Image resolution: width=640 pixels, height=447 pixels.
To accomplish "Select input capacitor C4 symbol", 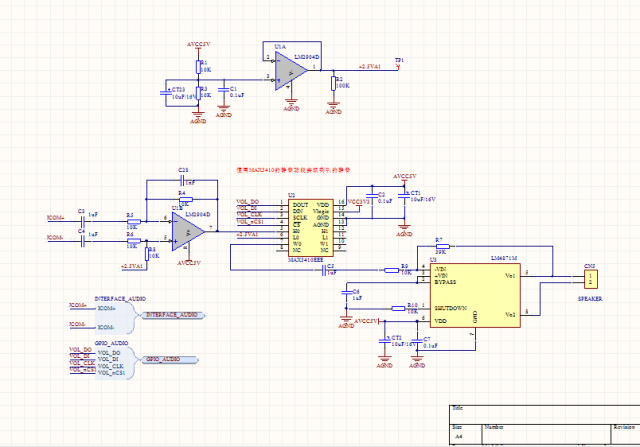I will (82, 242).
